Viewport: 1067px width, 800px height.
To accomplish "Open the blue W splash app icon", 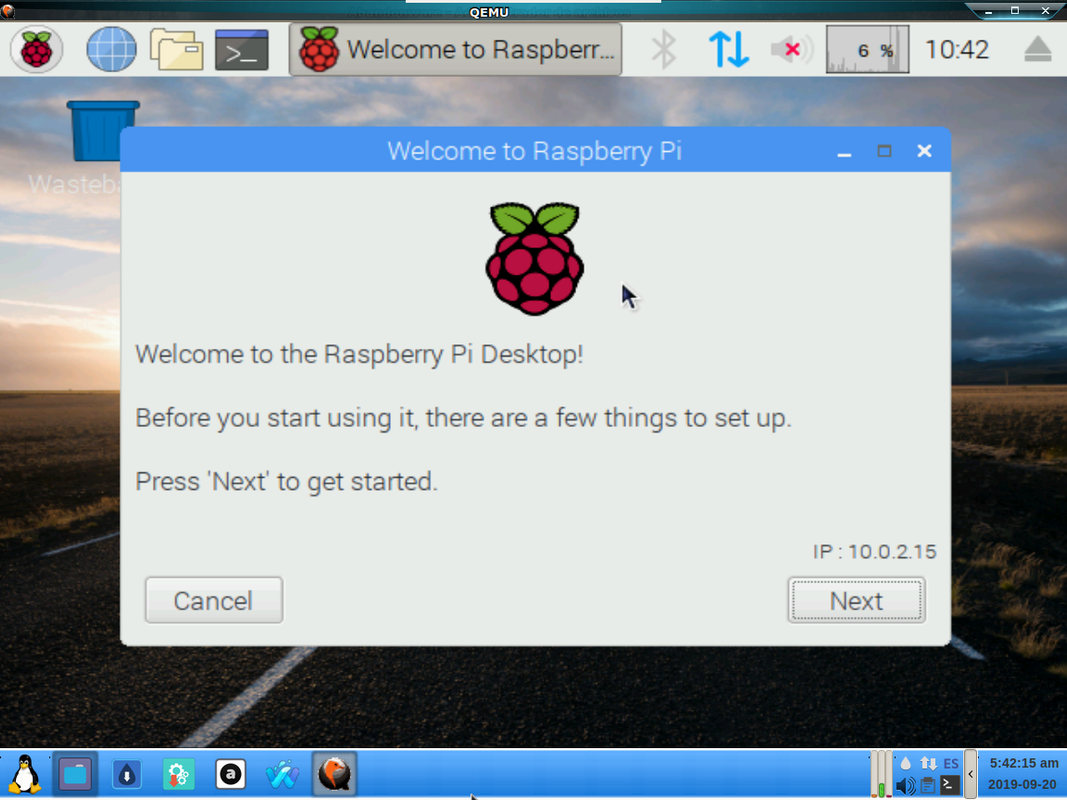I will 282,774.
